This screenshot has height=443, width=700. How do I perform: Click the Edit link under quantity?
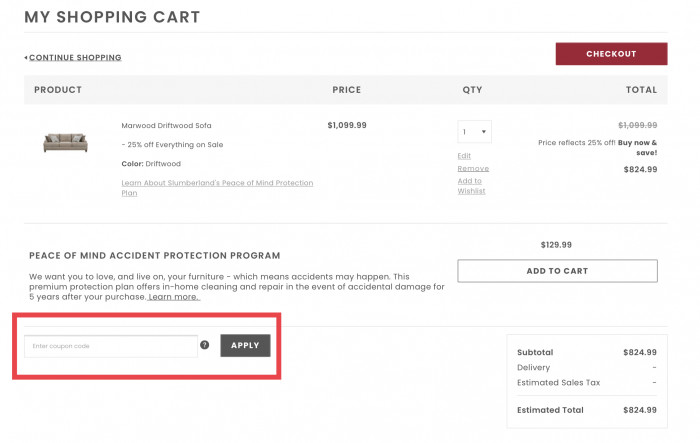coord(464,156)
